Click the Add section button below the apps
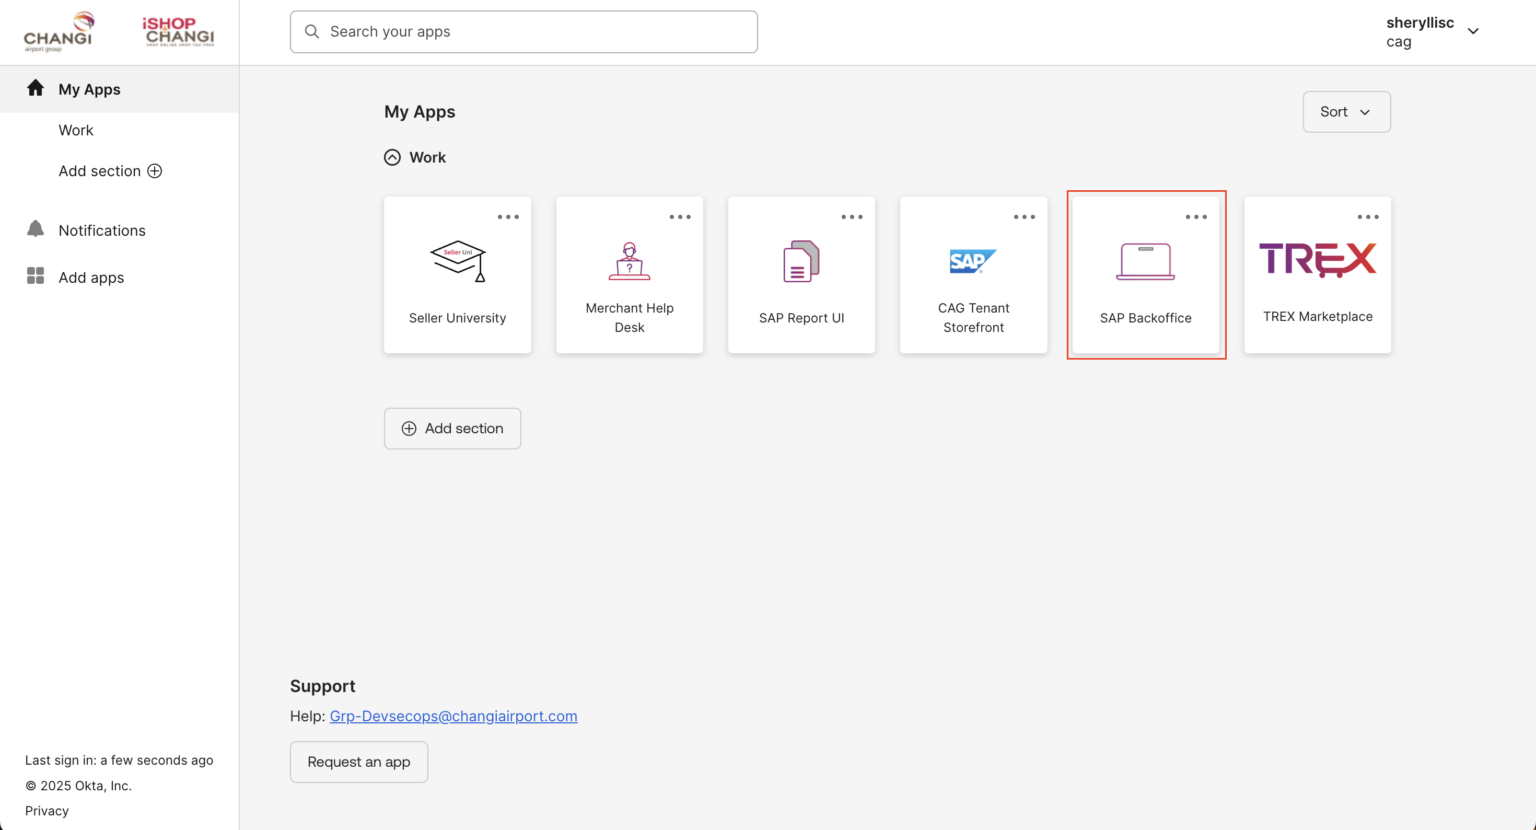Screen dimensions: 1536x830 point(452,428)
